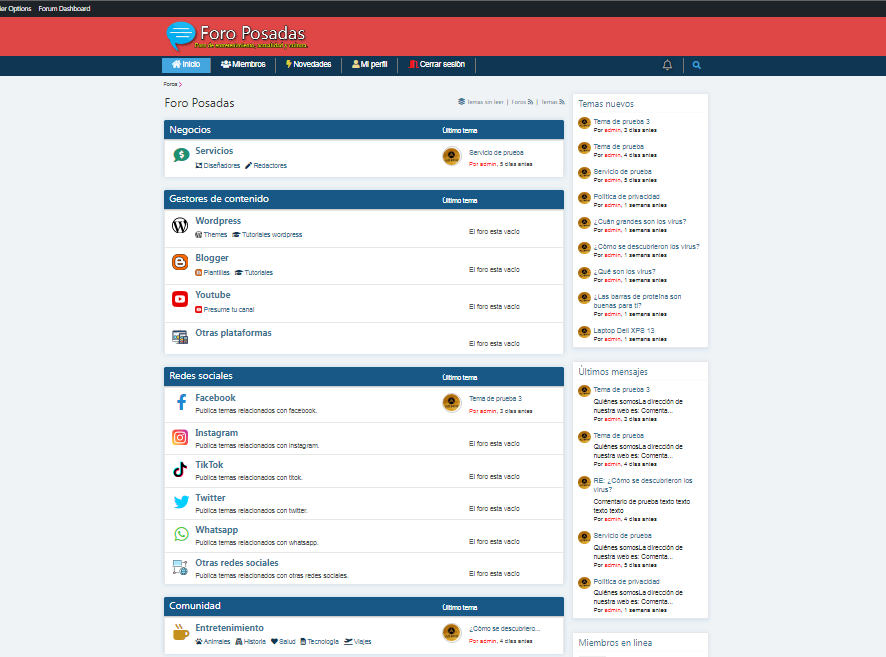Screen dimensions: 886x657
Task: Open RE: ¿Cómo se descubrieron los virus? message
Action: 642,485
